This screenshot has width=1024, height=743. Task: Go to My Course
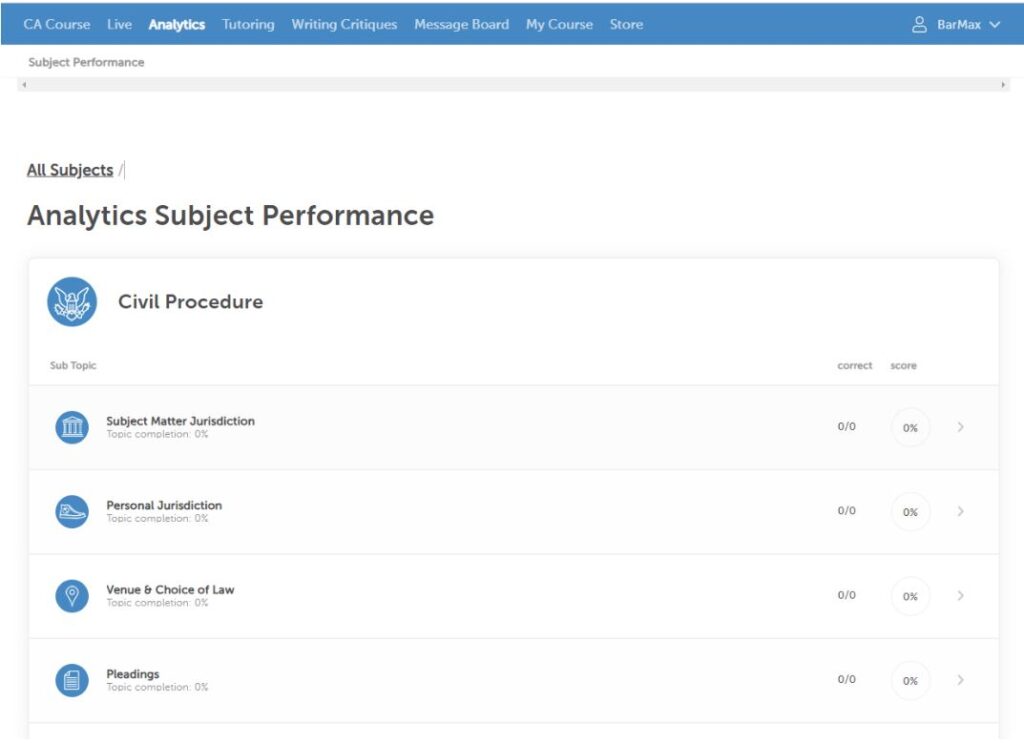point(560,24)
